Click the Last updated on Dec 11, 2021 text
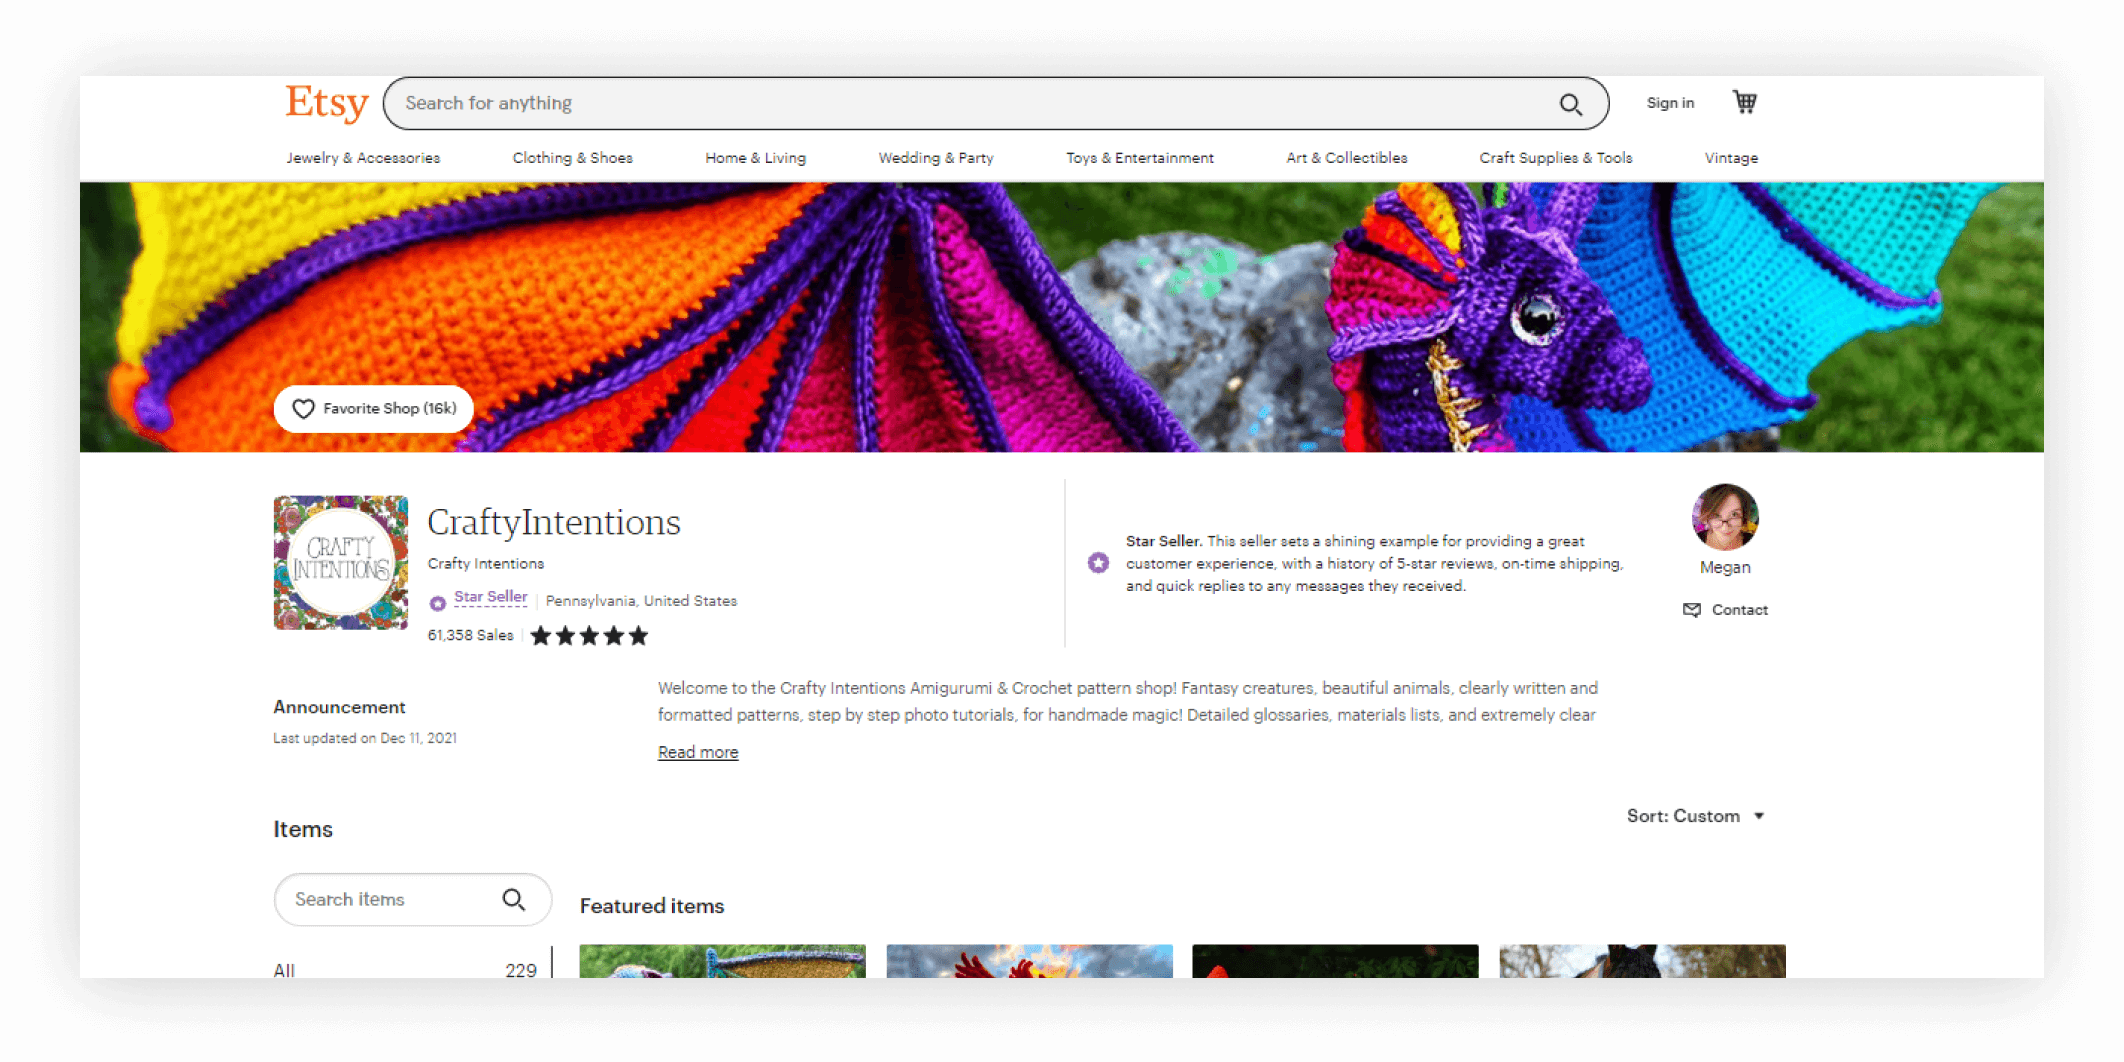 pos(365,738)
